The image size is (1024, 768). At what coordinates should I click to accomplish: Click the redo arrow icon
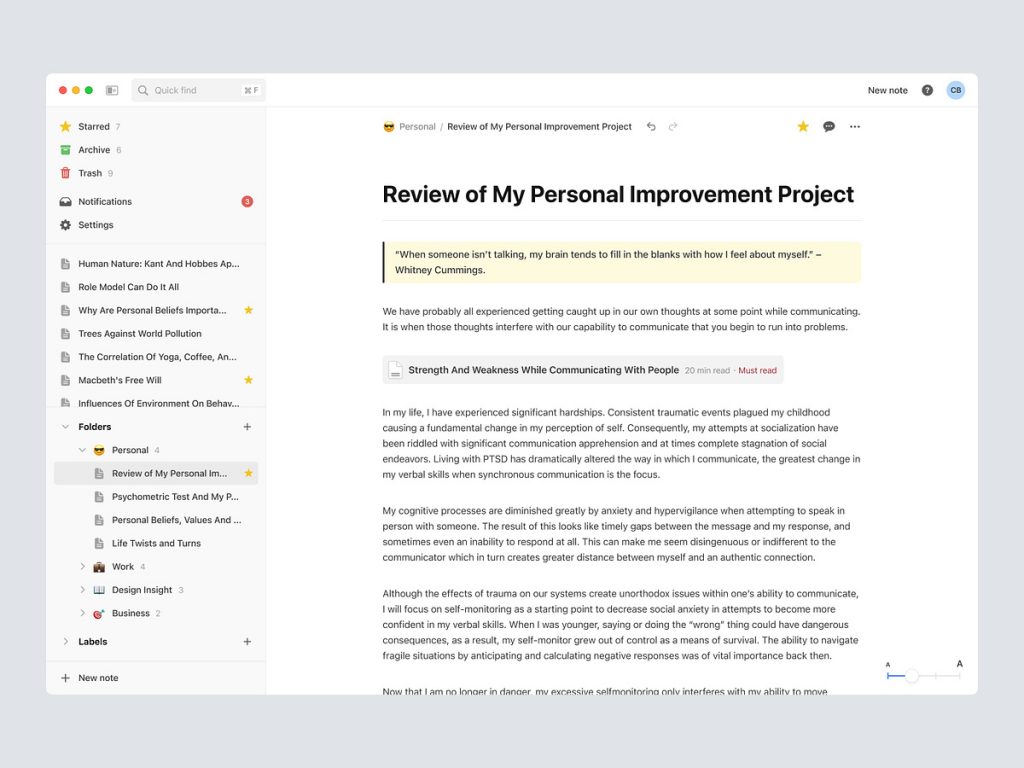673,127
